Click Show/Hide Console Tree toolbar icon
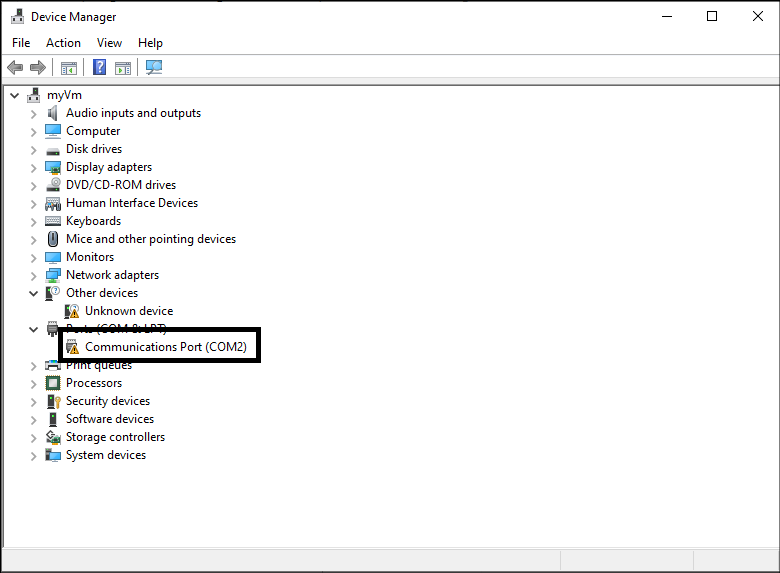This screenshot has height=573, width=780. tap(69, 67)
